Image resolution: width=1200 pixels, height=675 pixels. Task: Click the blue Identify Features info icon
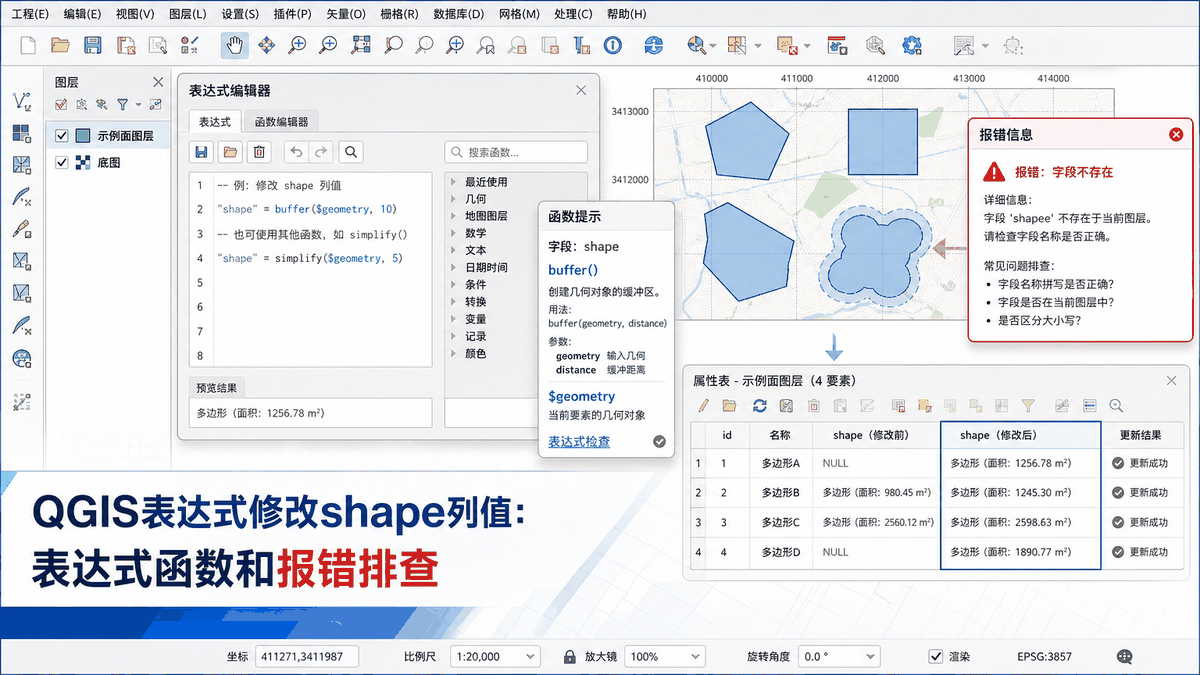pyautogui.click(x=613, y=45)
